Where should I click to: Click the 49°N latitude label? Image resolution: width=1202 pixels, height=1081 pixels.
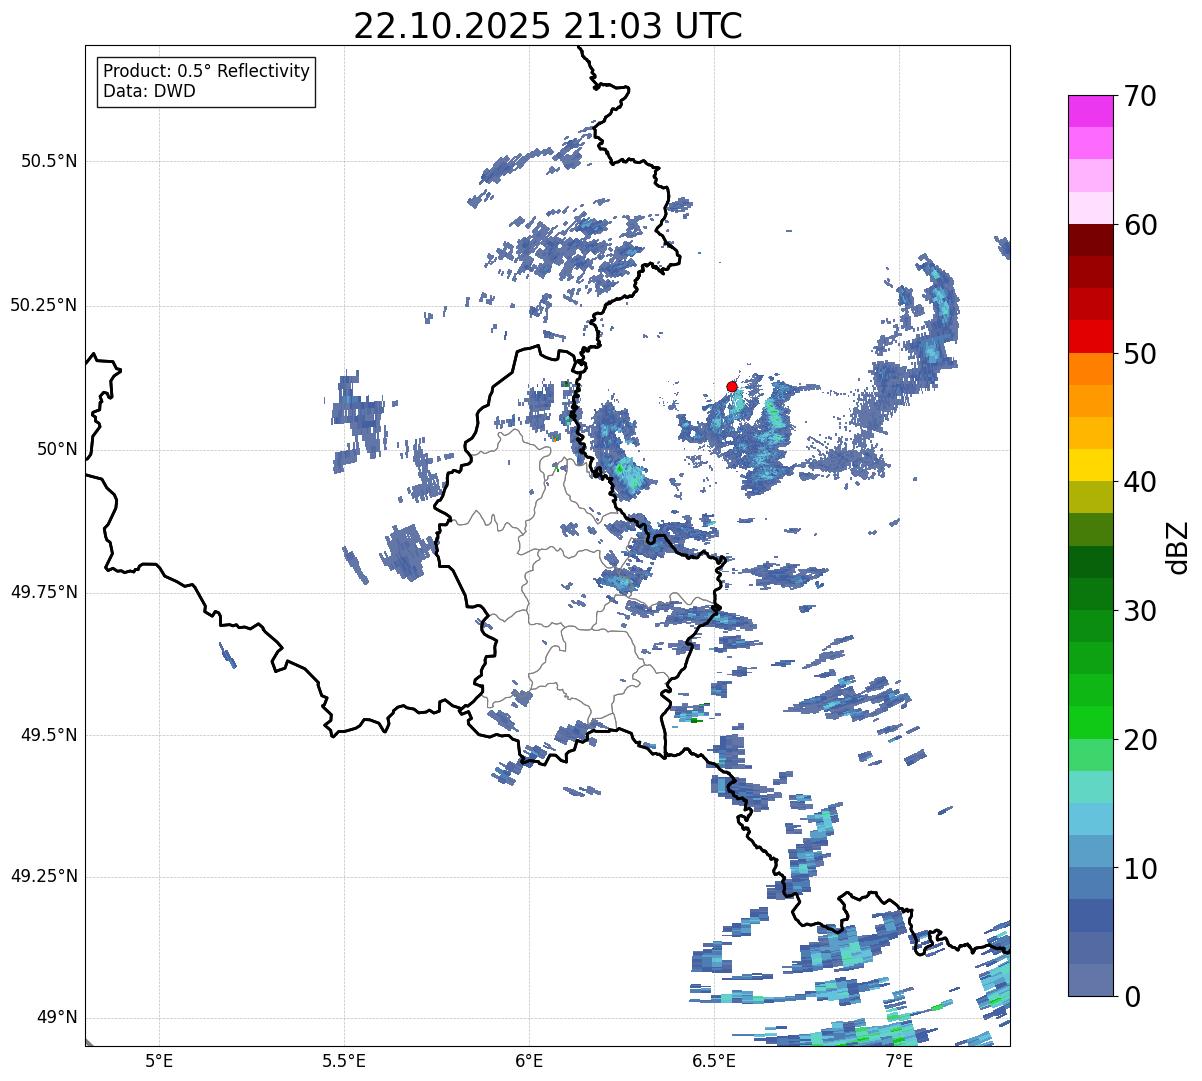pyautogui.click(x=57, y=1018)
